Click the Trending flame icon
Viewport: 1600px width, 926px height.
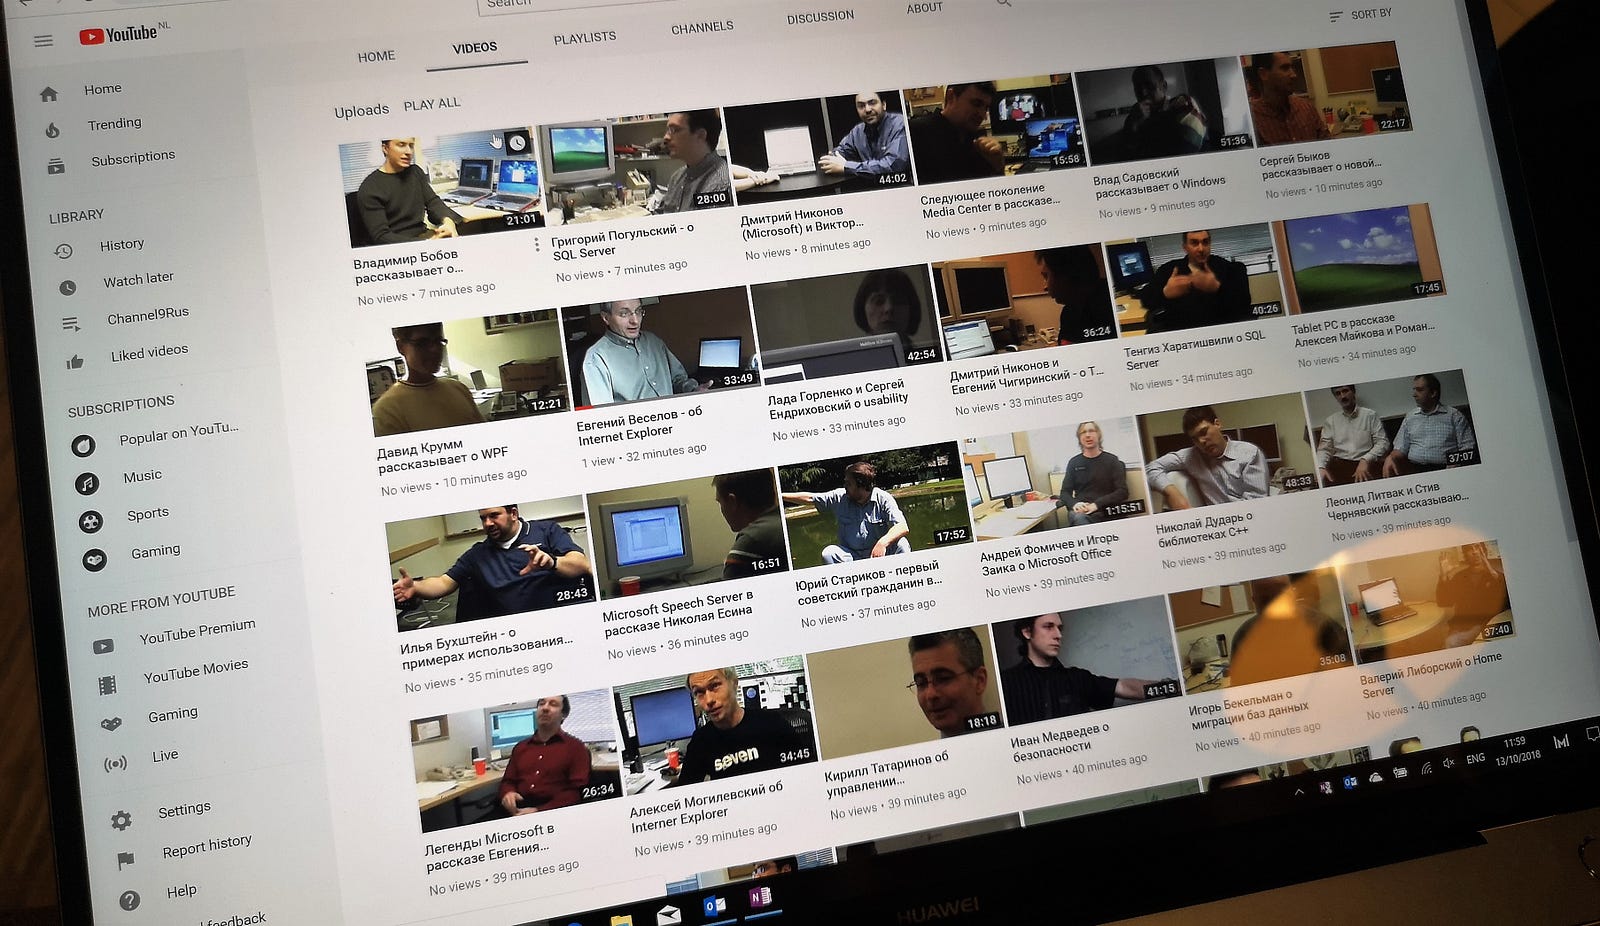[x=53, y=130]
